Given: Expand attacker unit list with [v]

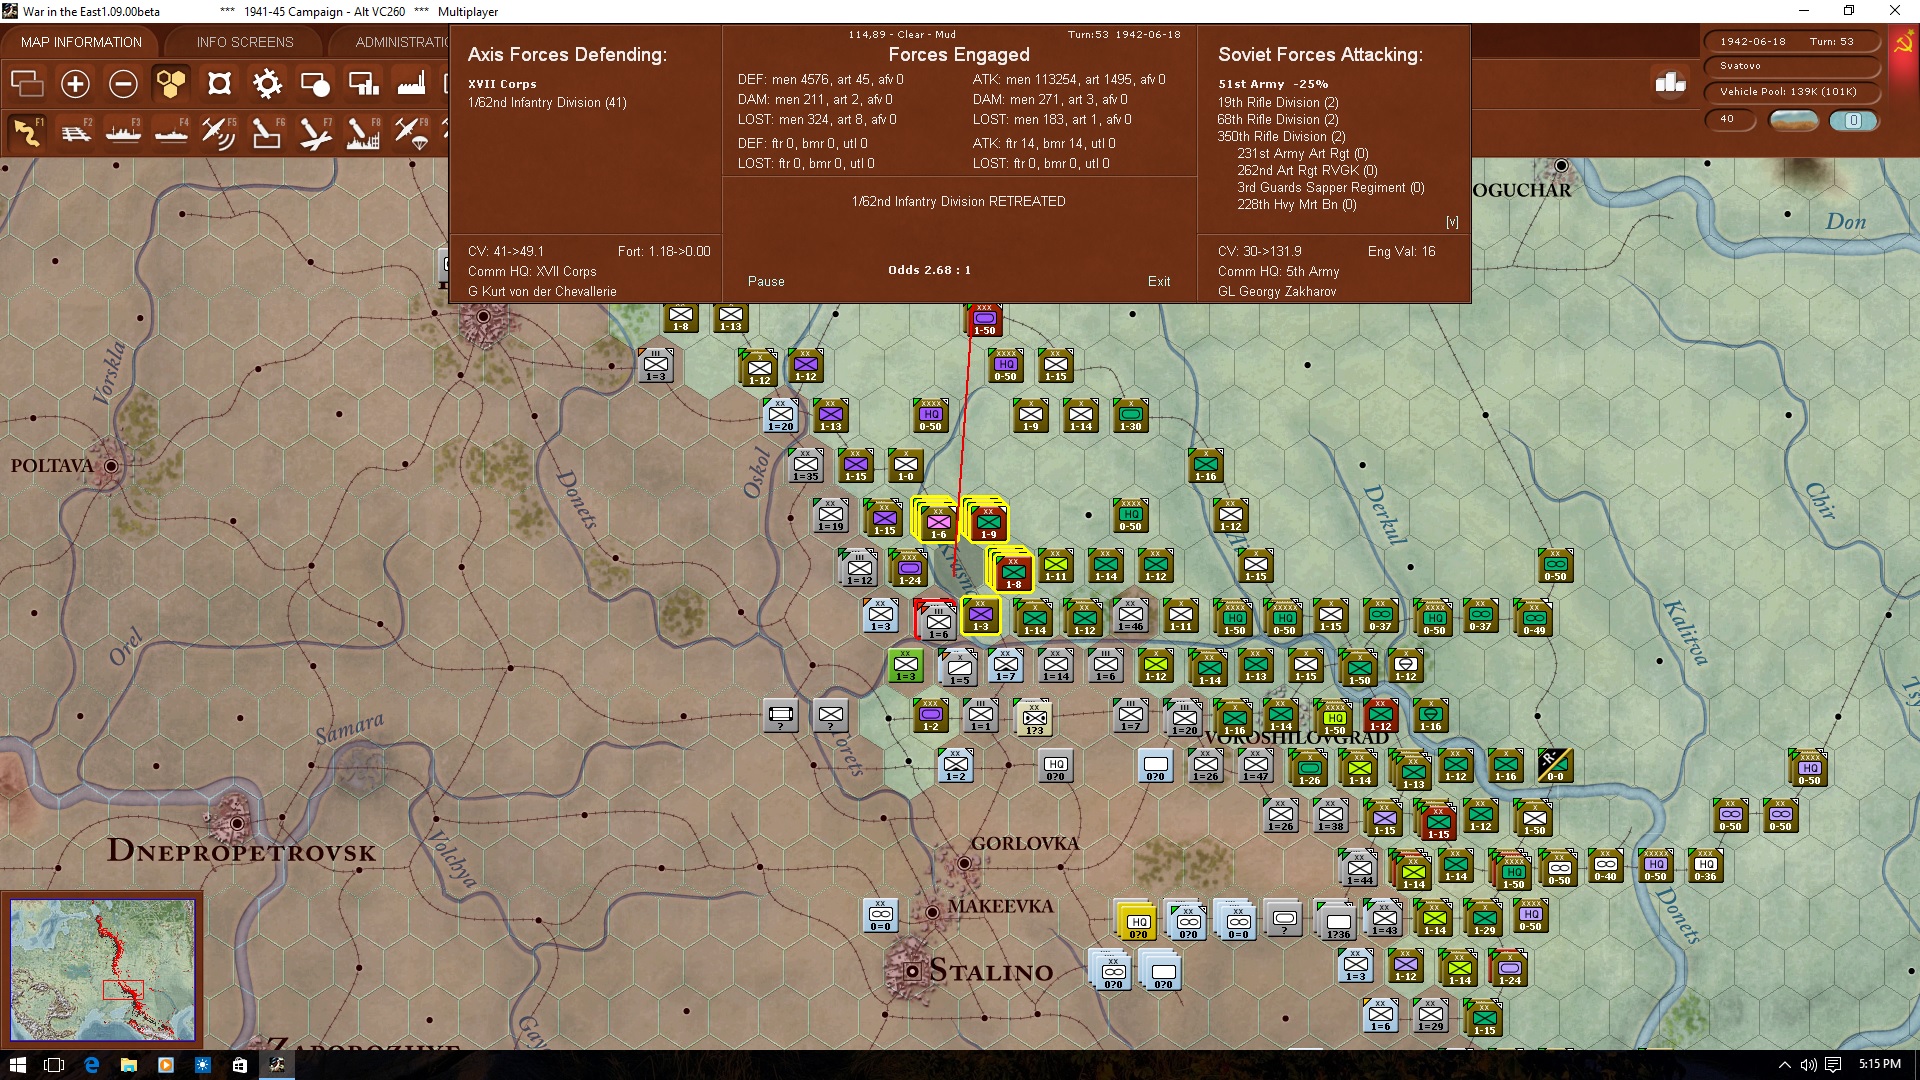Looking at the screenshot, I should (1452, 222).
